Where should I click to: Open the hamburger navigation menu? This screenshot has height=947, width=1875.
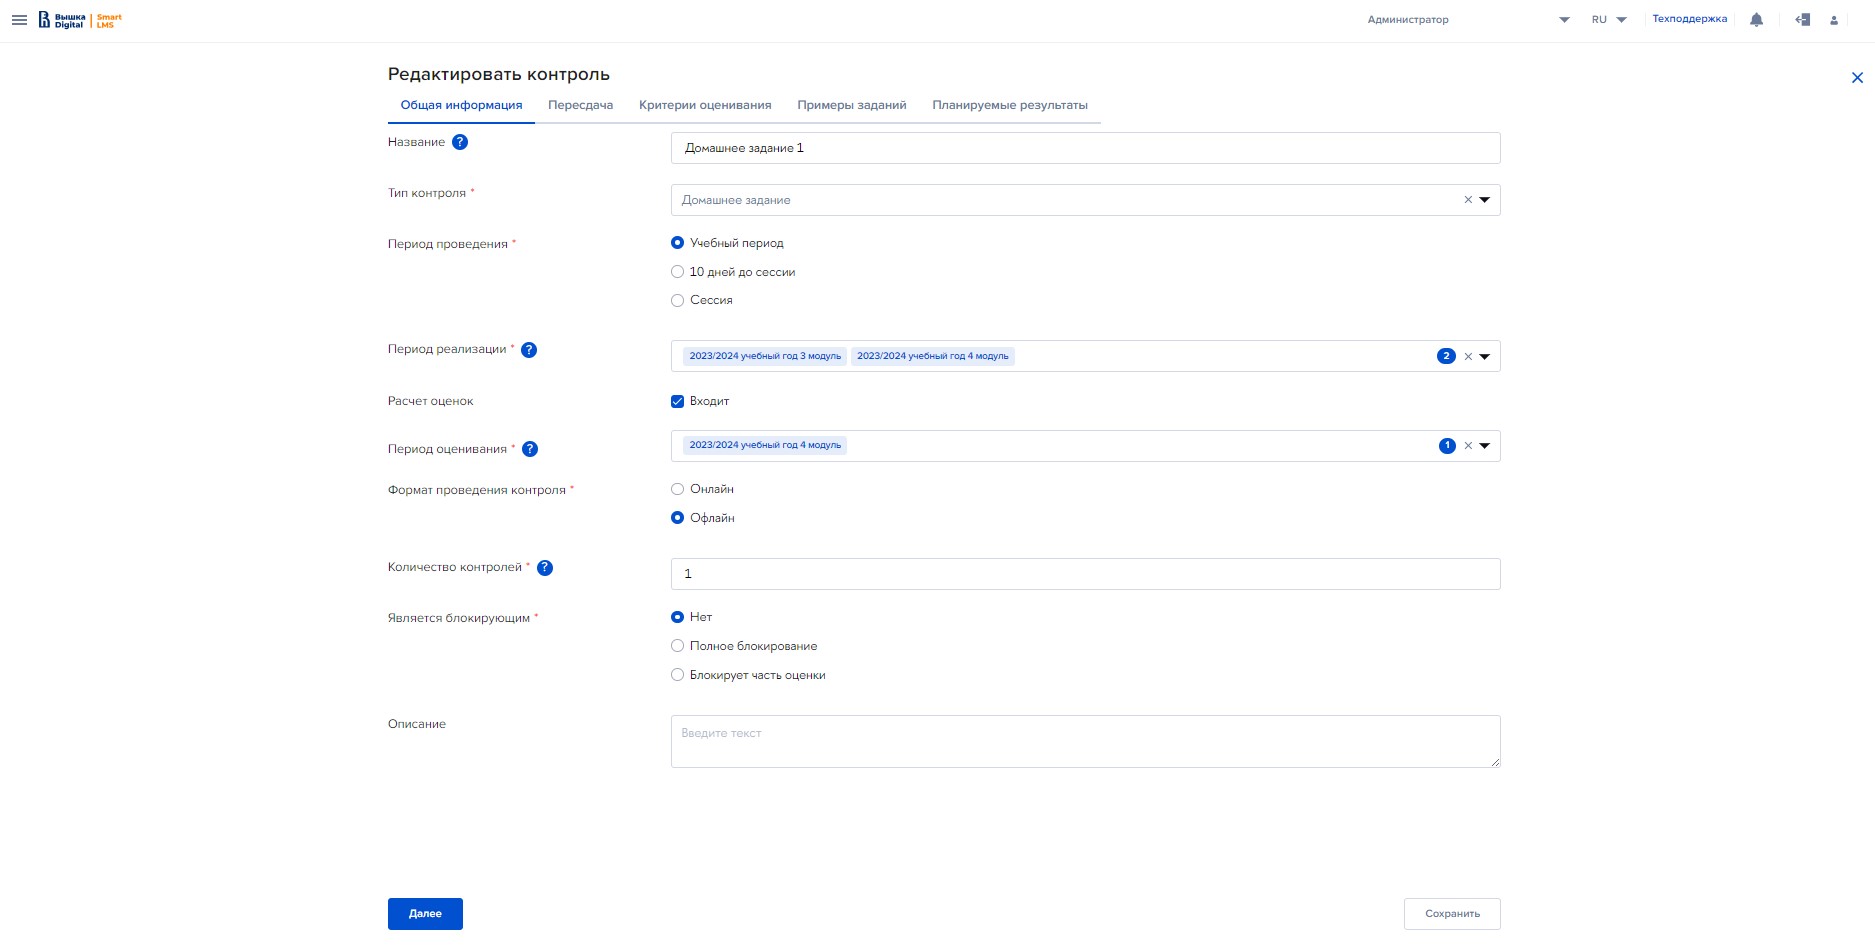pyautogui.click(x=19, y=20)
